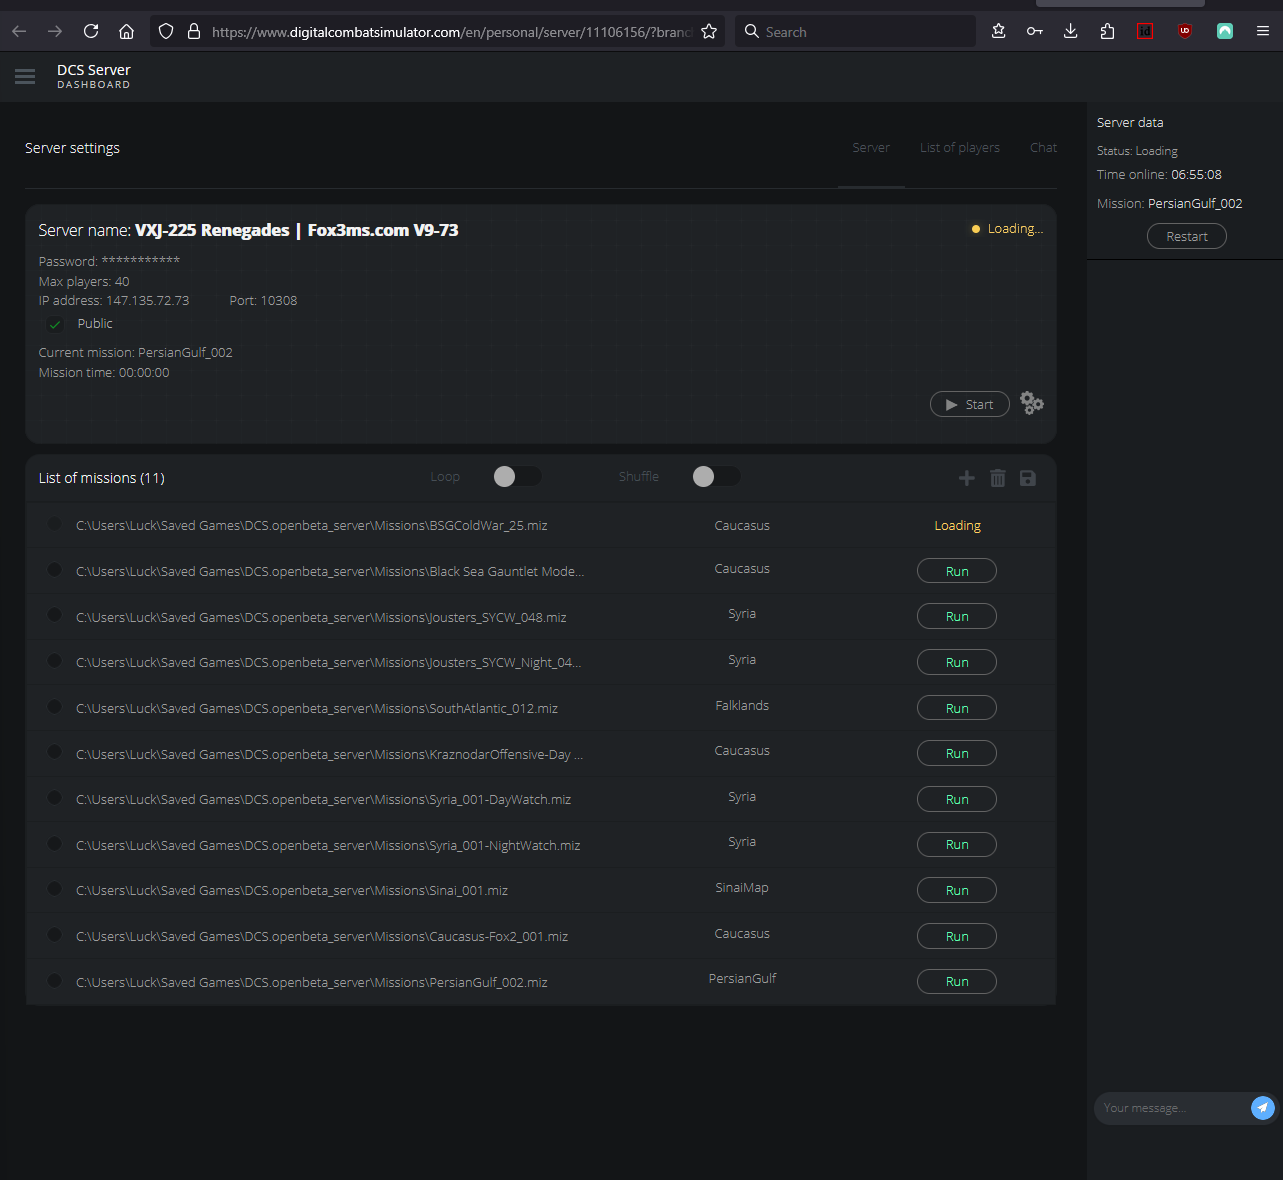Image resolution: width=1283 pixels, height=1180 pixels.
Task: Toggle the Shuffle switch
Action: click(x=716, y=477)
